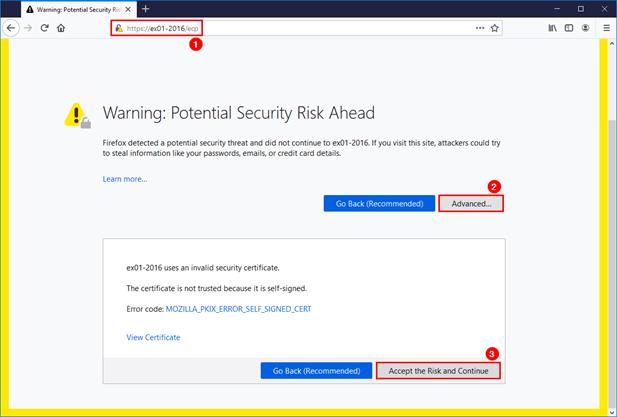
Task: Minimize the Firefox window
Action: [x=557, y=9]
